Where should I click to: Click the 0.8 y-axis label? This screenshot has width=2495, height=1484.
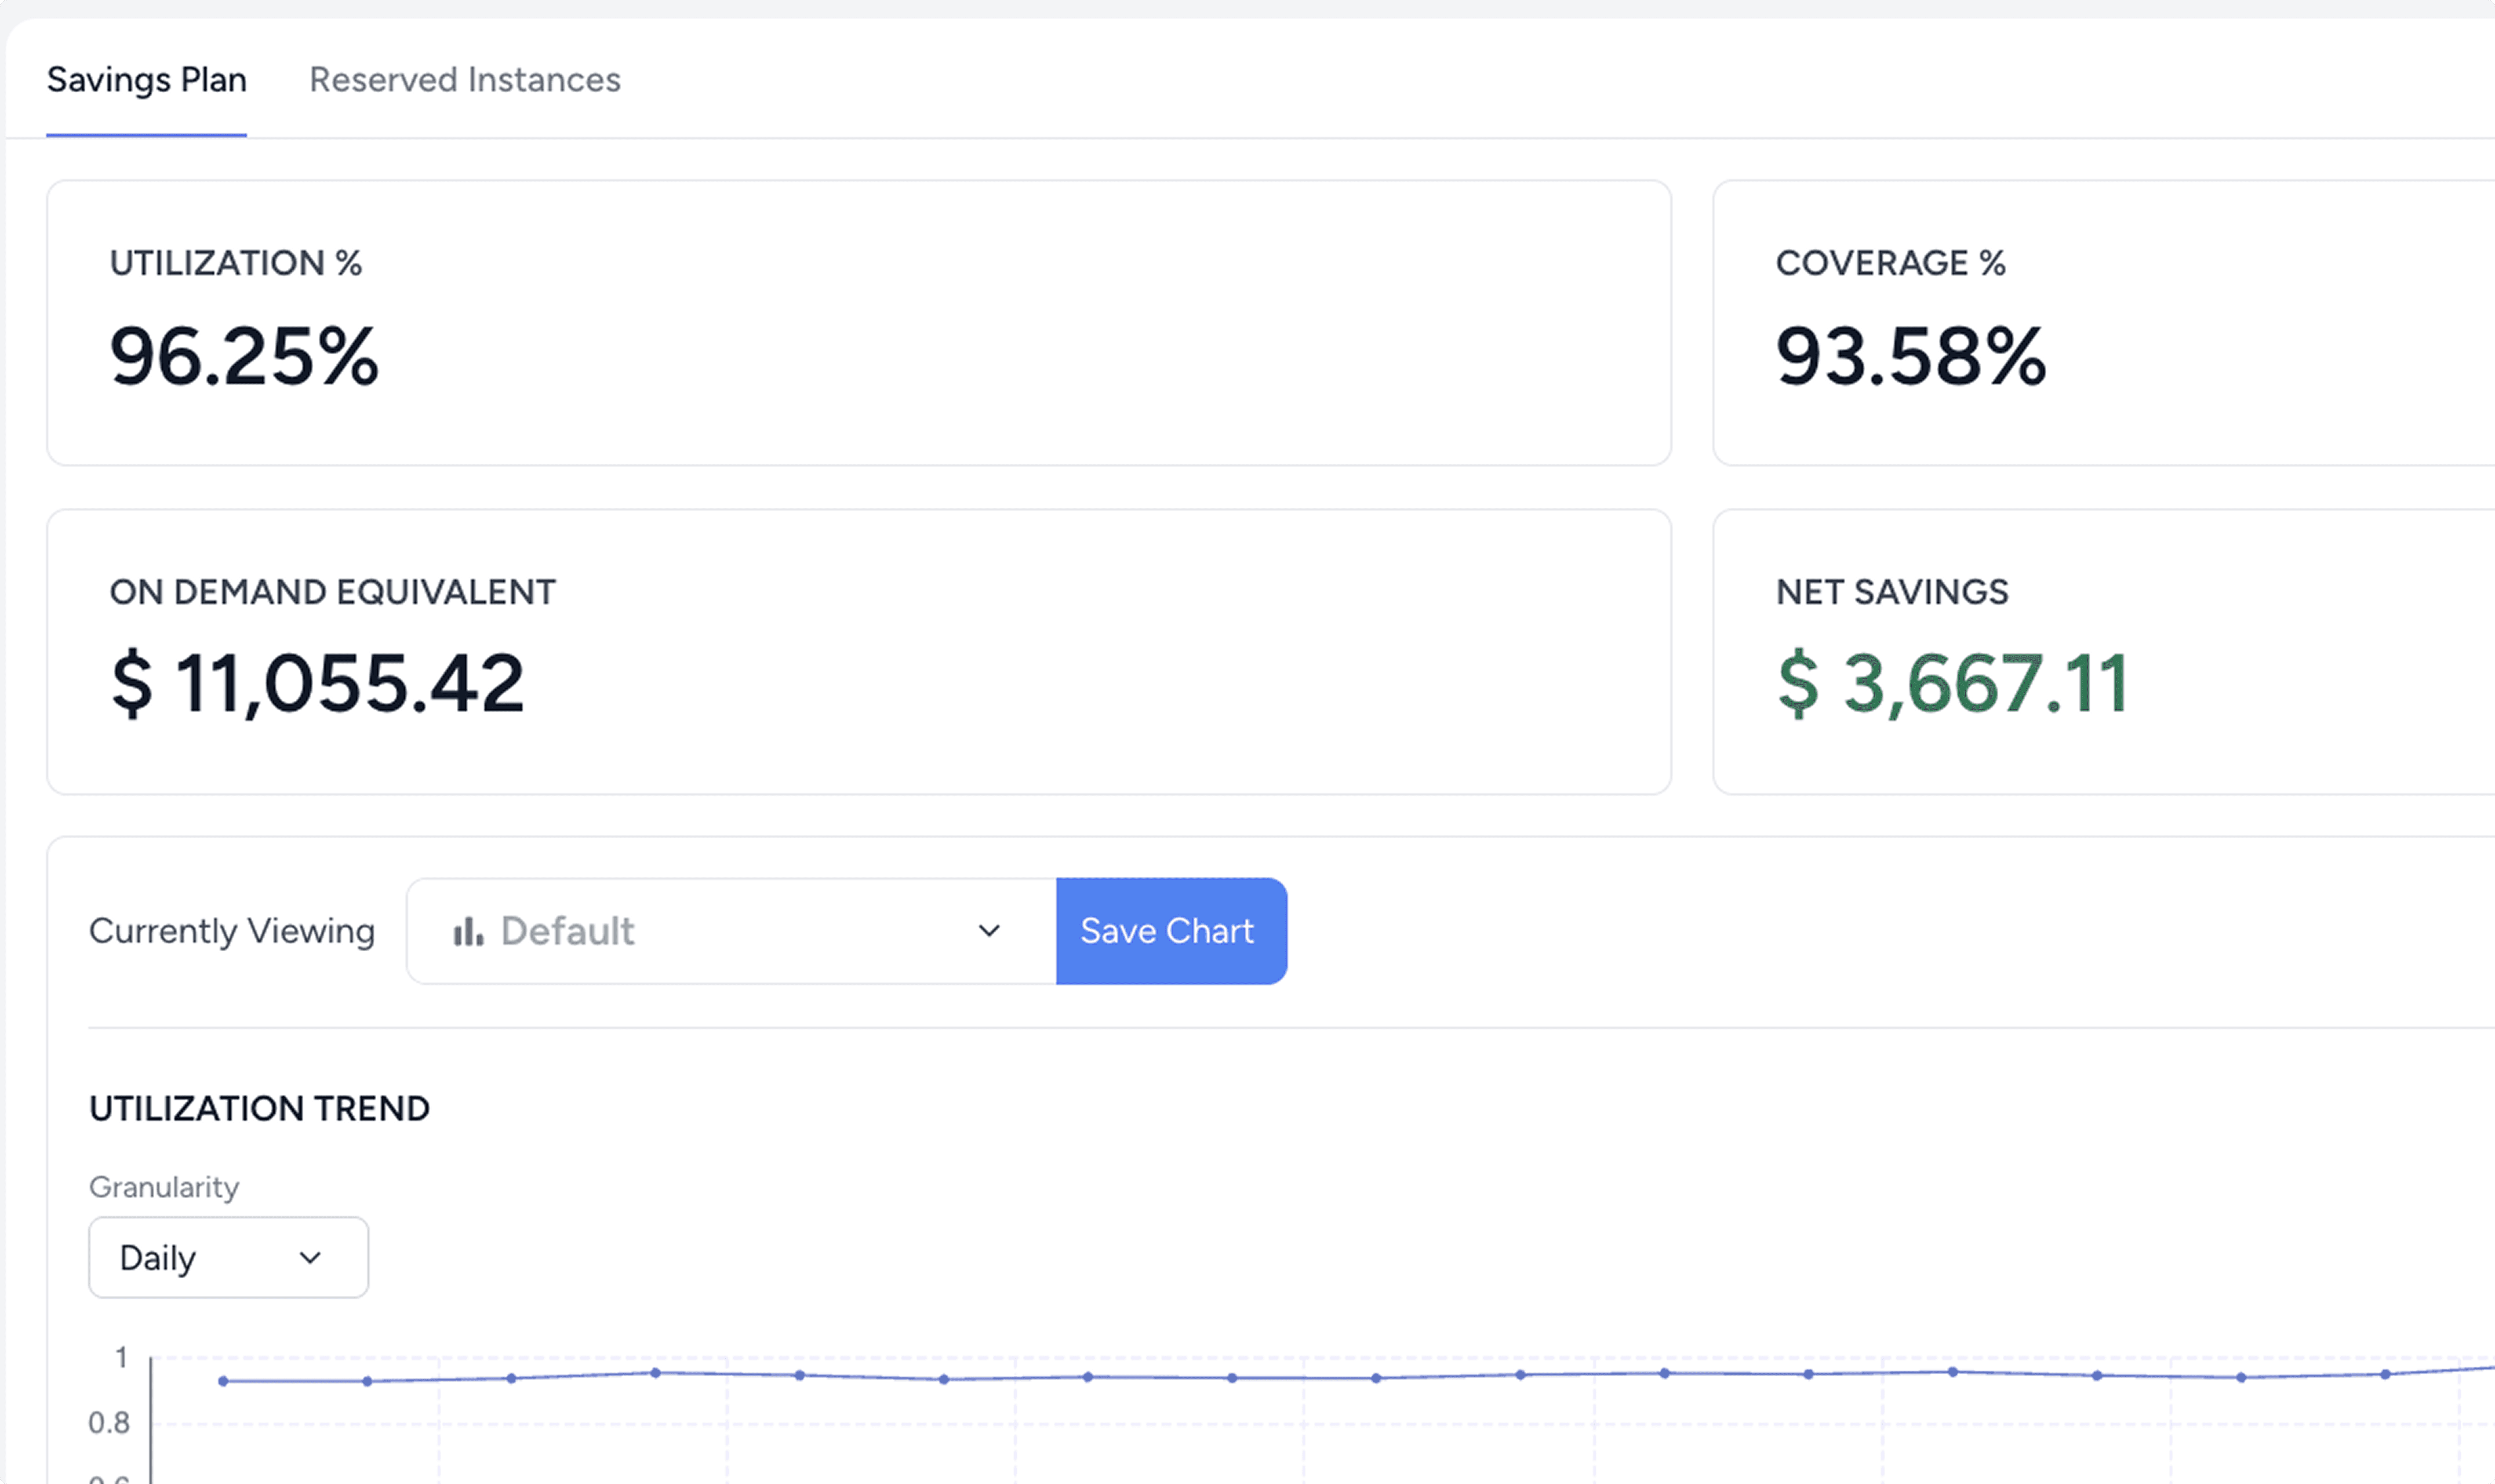point(109,1422)
